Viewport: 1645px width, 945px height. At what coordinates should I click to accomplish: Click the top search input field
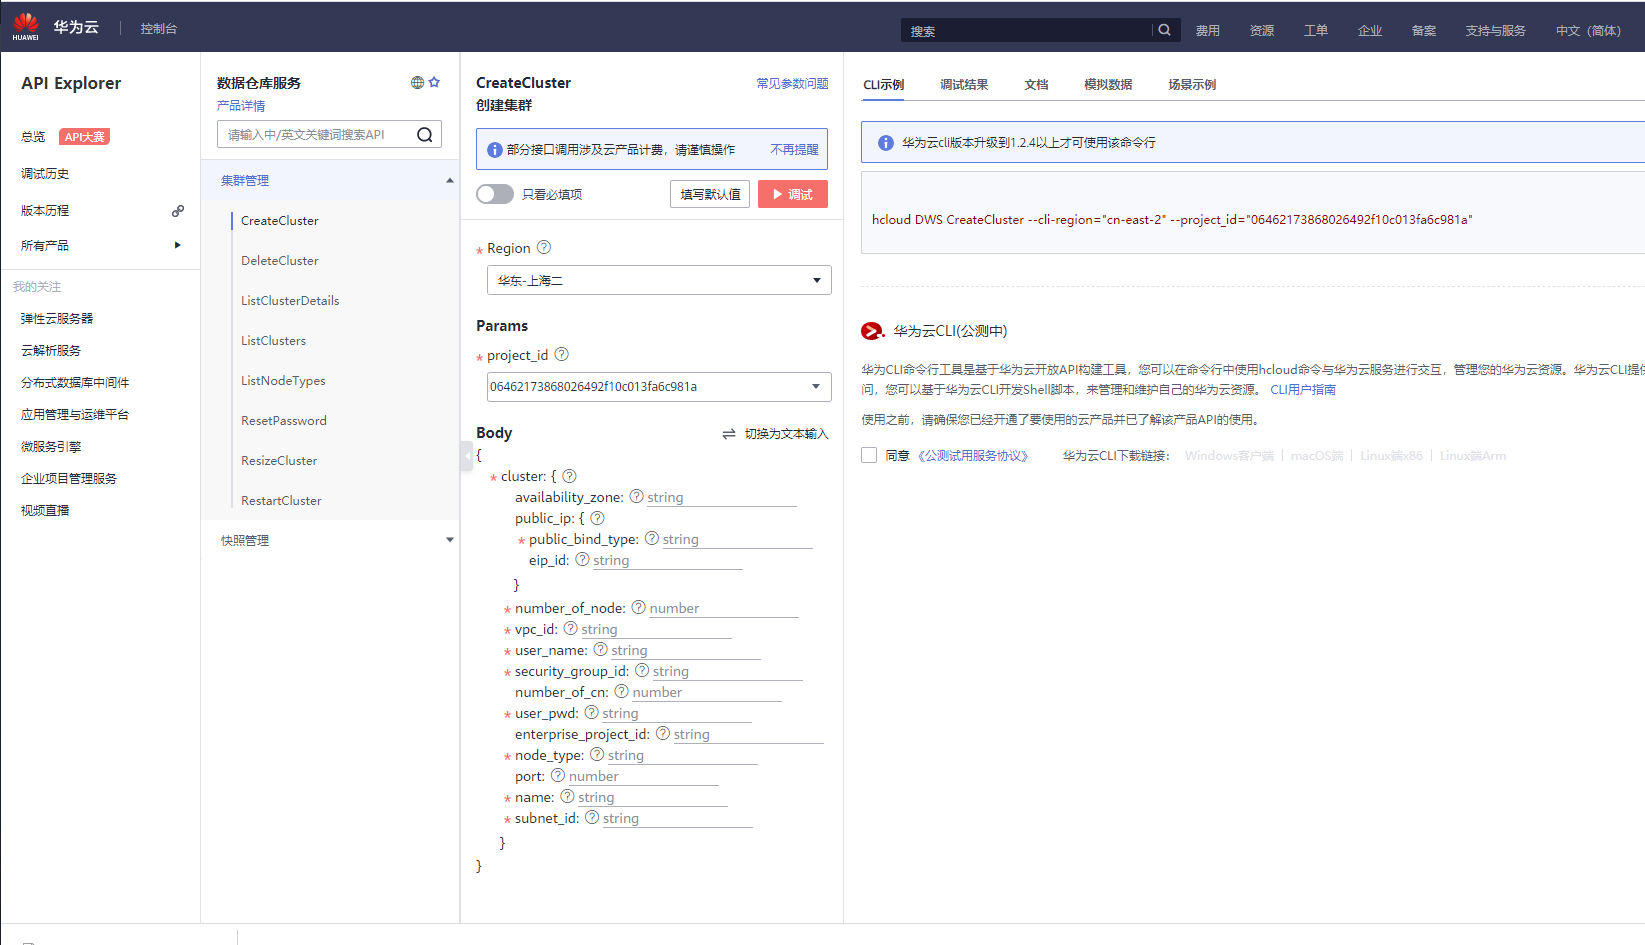1027,31
